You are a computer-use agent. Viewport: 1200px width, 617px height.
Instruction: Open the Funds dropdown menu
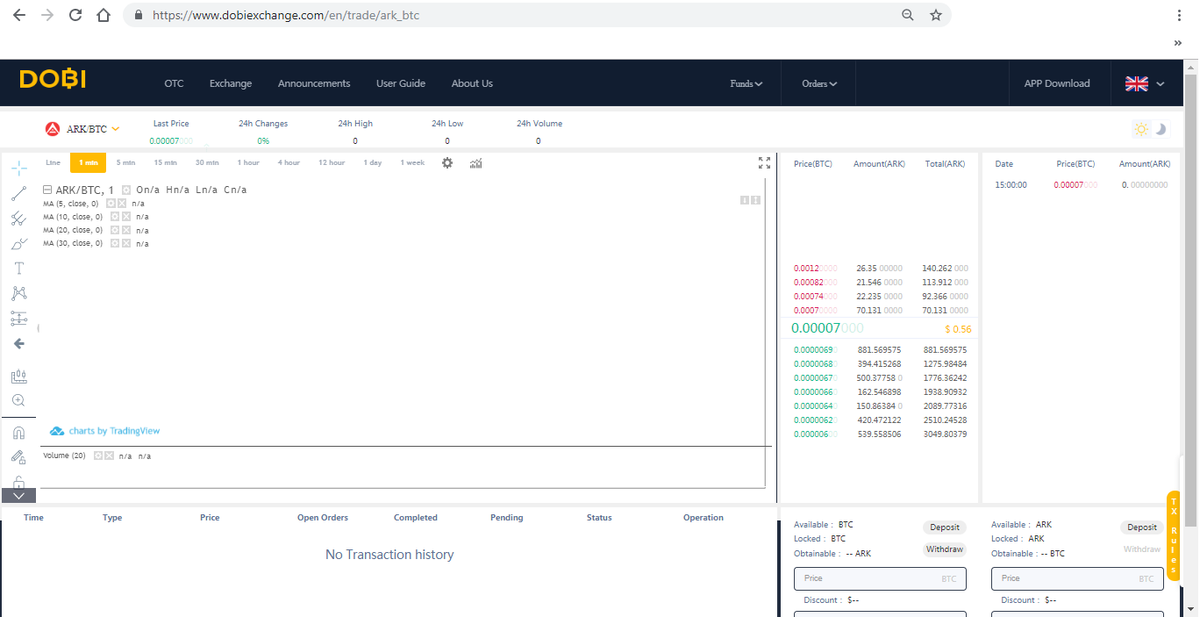click(746, 83)
